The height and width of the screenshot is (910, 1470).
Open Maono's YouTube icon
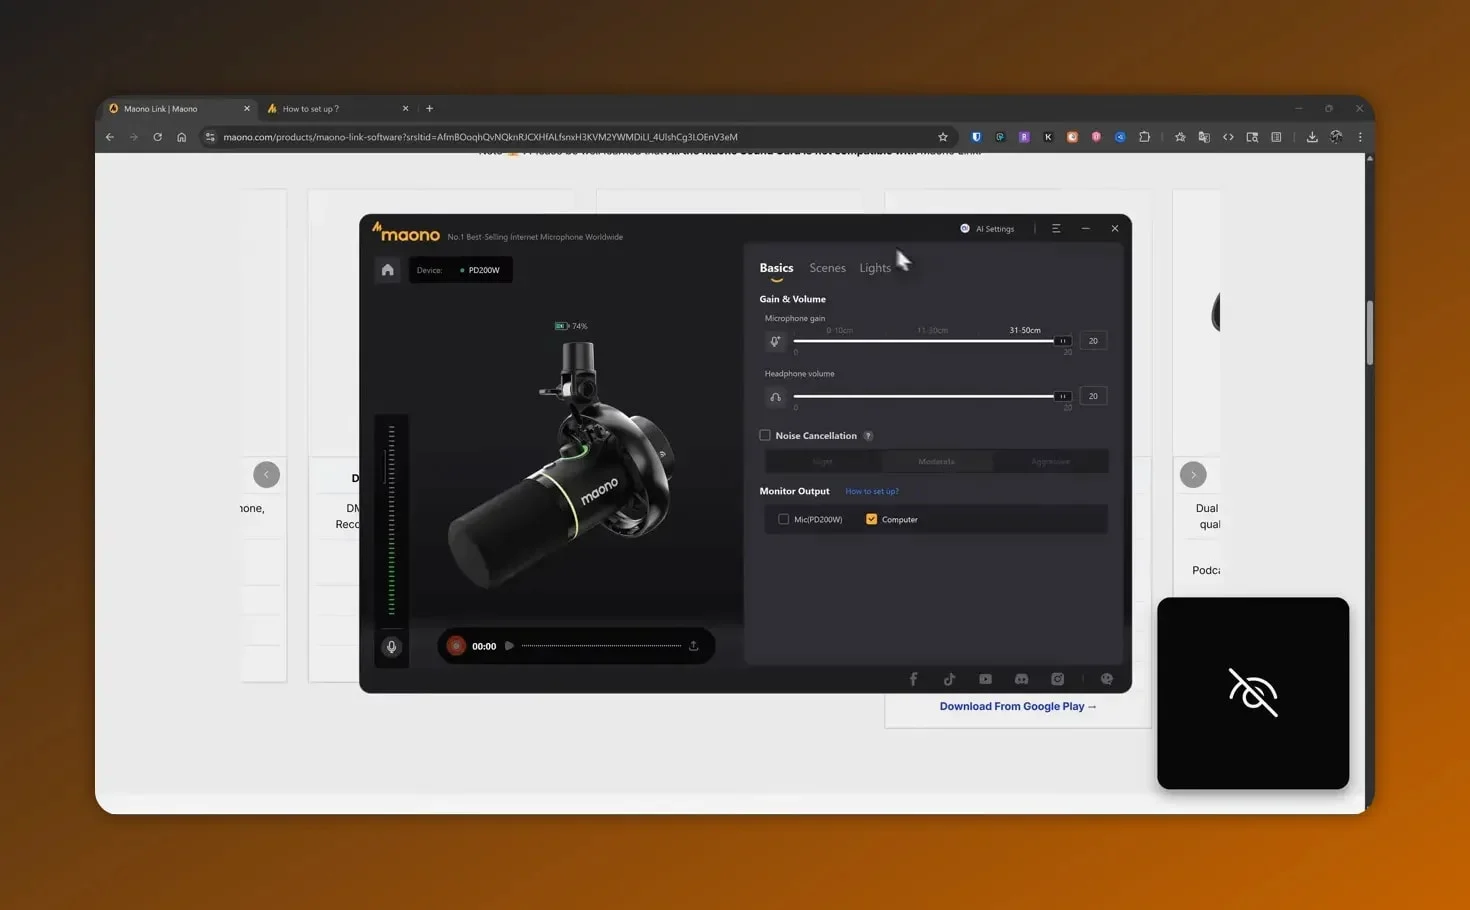(985, 679)
